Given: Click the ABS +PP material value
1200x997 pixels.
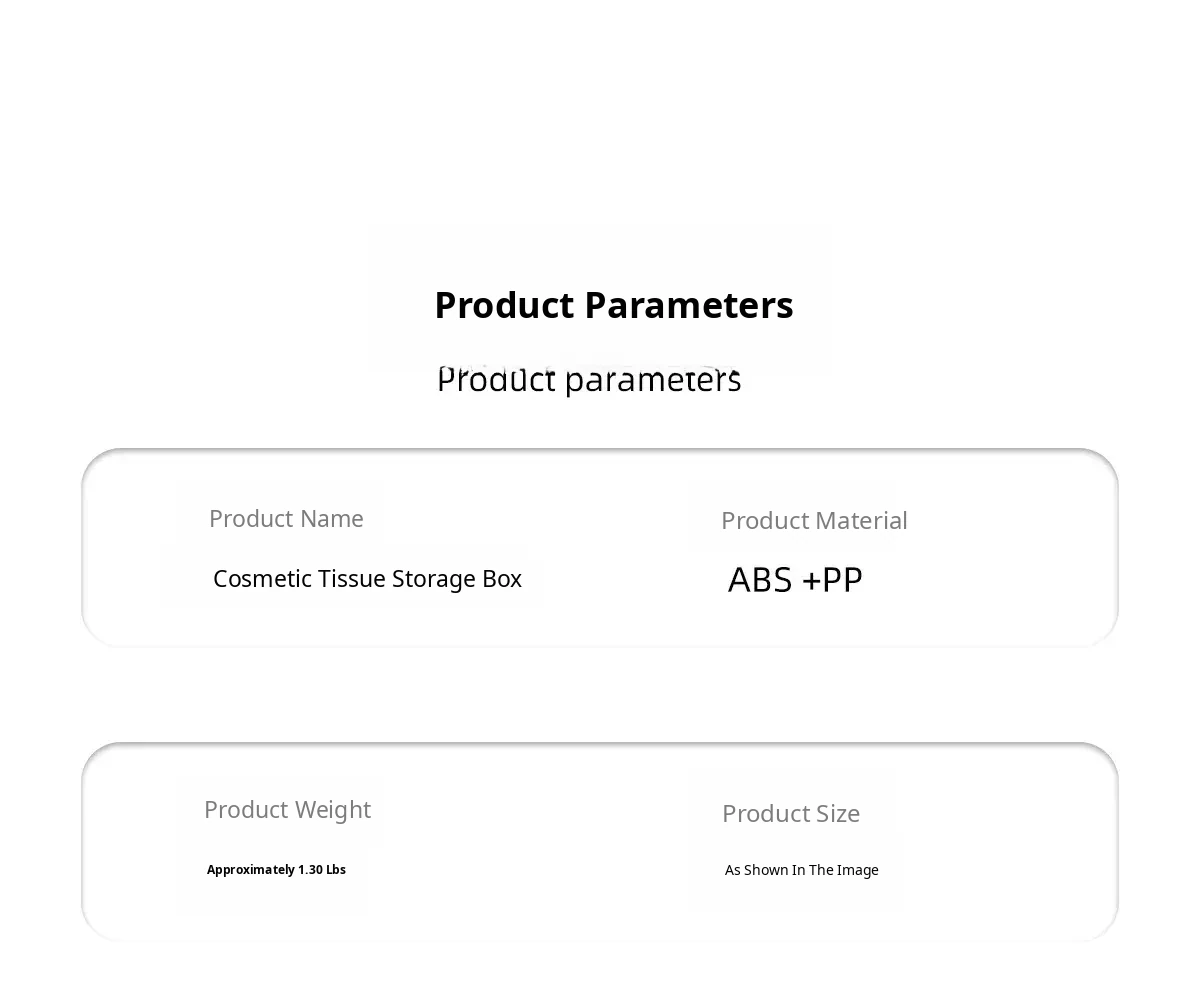Looking at the screenshot, I should click(x=795, y=580).
